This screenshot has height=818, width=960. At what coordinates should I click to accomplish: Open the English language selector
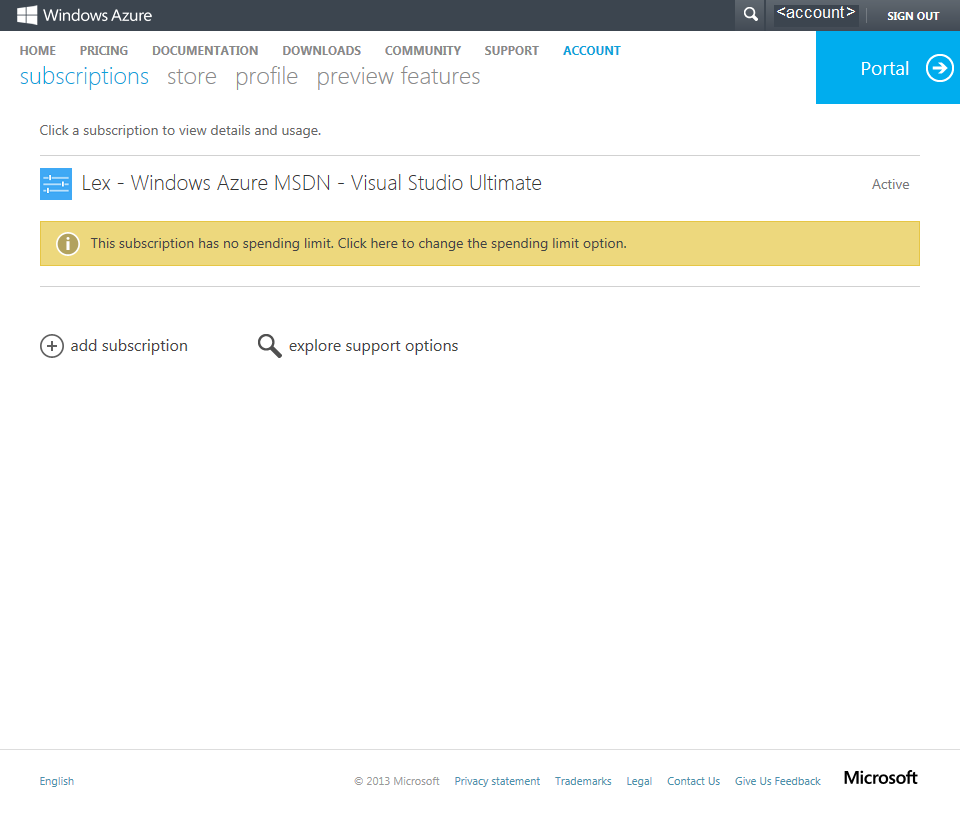coord(56,781)
